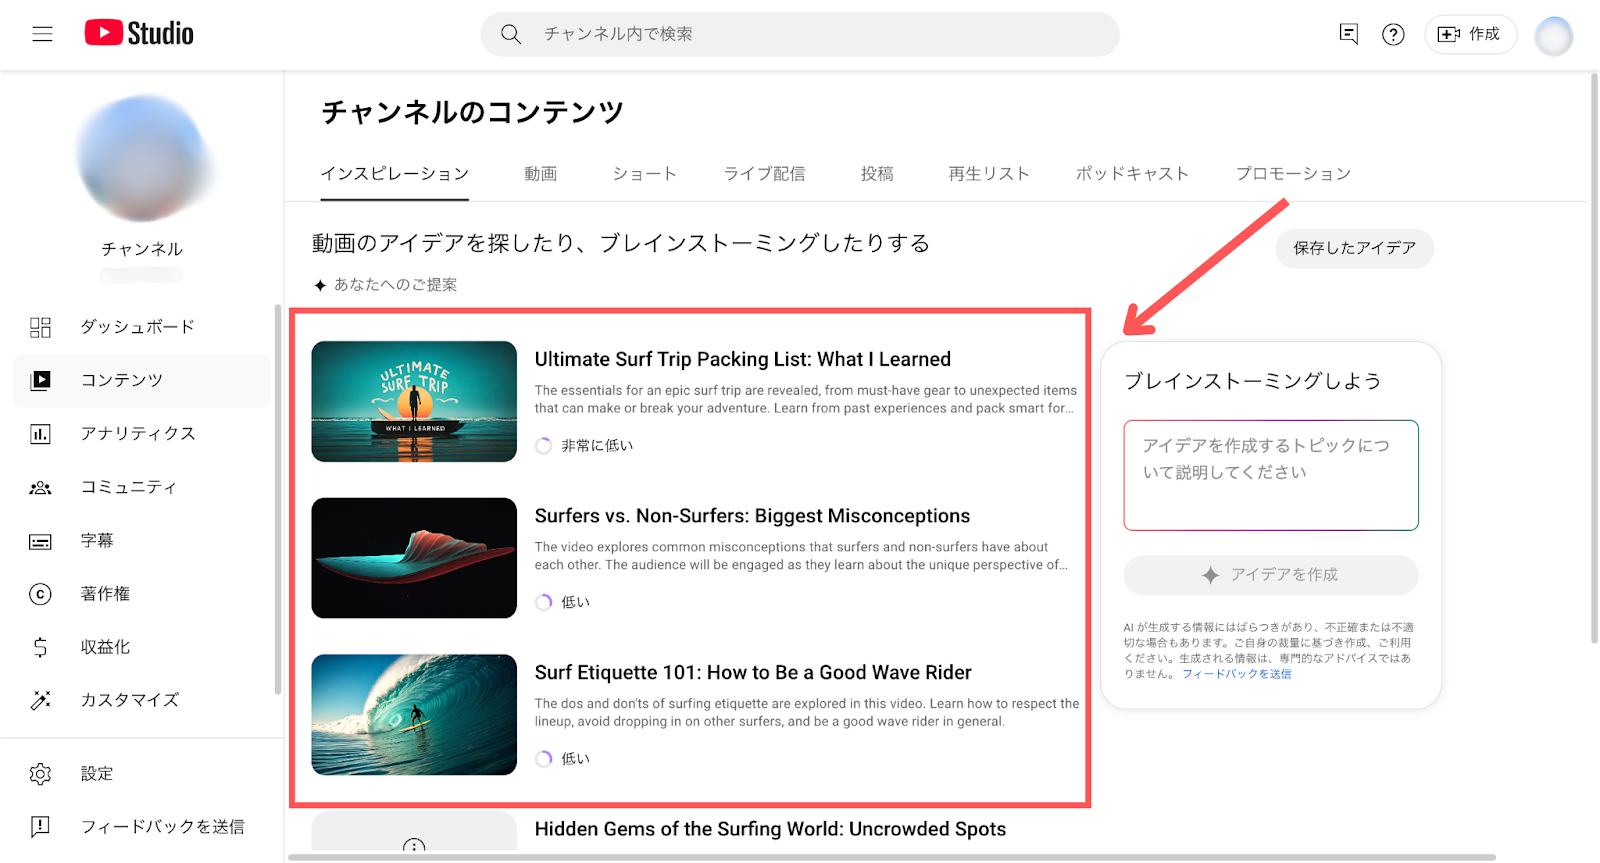Click title Surfers vs. Non-Surfers: Biggest Misconceptions
Viewport: 1600px width, 863px height.
pos(752,516)
